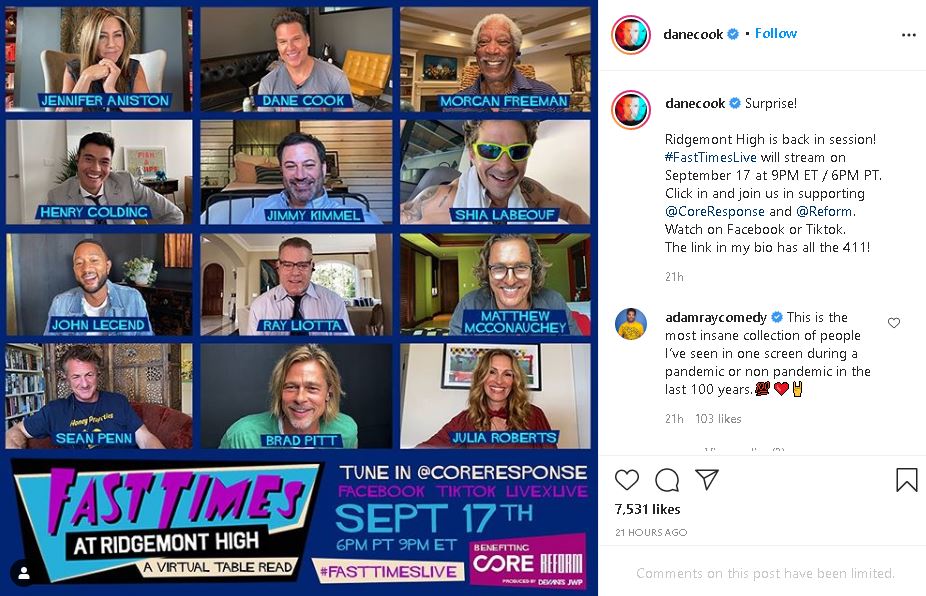Click the 21 HOURS AGO timestamp
The height and width of the screenshot is (596, 926).
(x=651, y=532)
